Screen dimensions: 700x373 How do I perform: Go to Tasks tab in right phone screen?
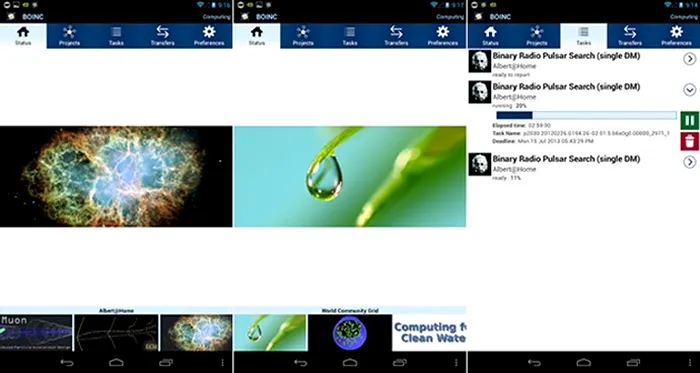[583, 36]
